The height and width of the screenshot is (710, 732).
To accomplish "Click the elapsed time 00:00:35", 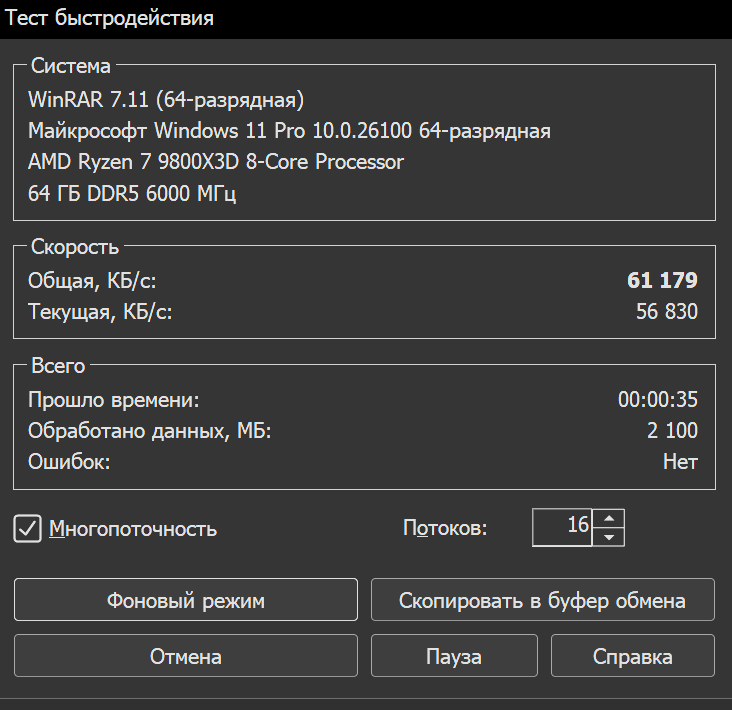I will tap(658, 400).
